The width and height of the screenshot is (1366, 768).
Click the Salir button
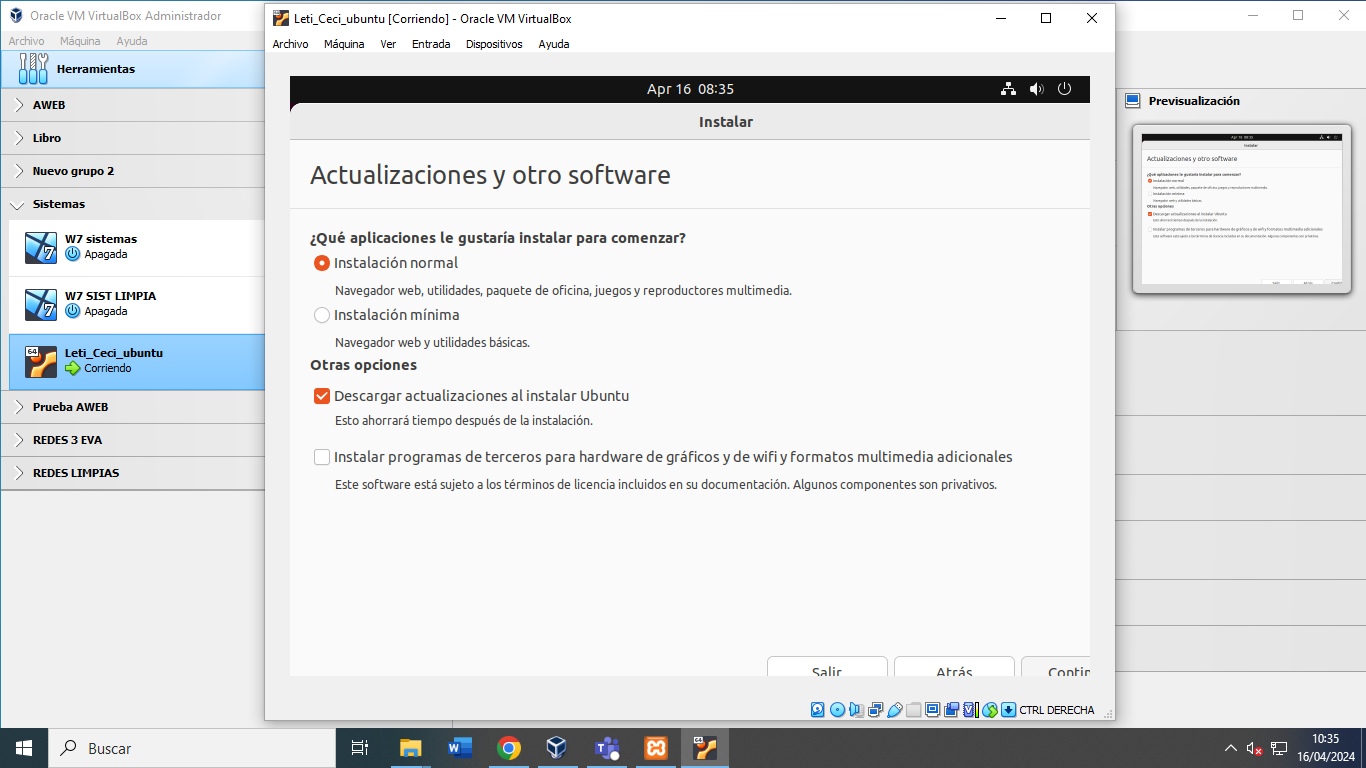[827, 670]
